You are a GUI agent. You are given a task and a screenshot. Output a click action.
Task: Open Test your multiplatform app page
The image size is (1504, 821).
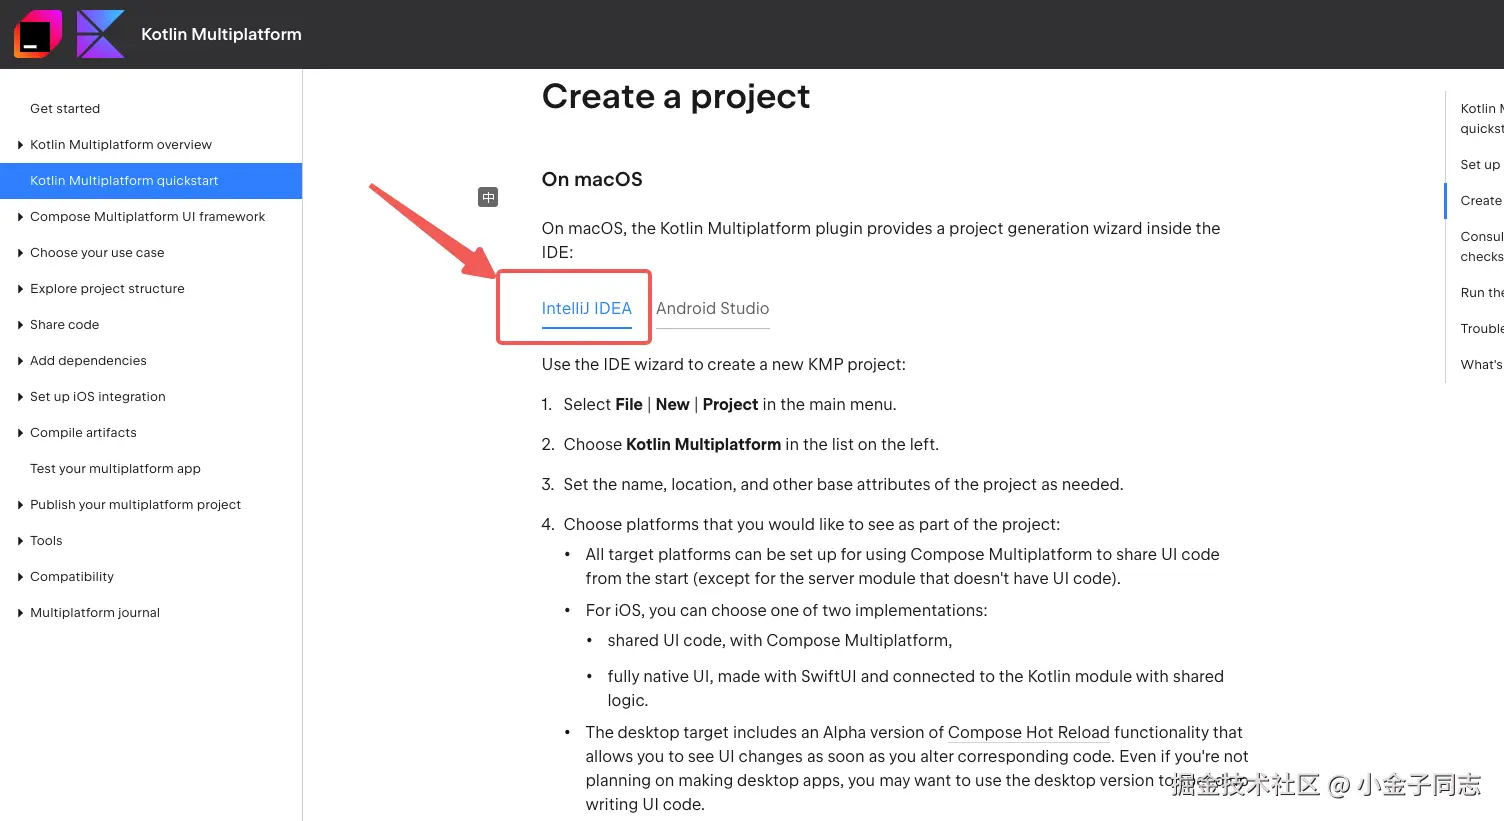tap(115, 469)
